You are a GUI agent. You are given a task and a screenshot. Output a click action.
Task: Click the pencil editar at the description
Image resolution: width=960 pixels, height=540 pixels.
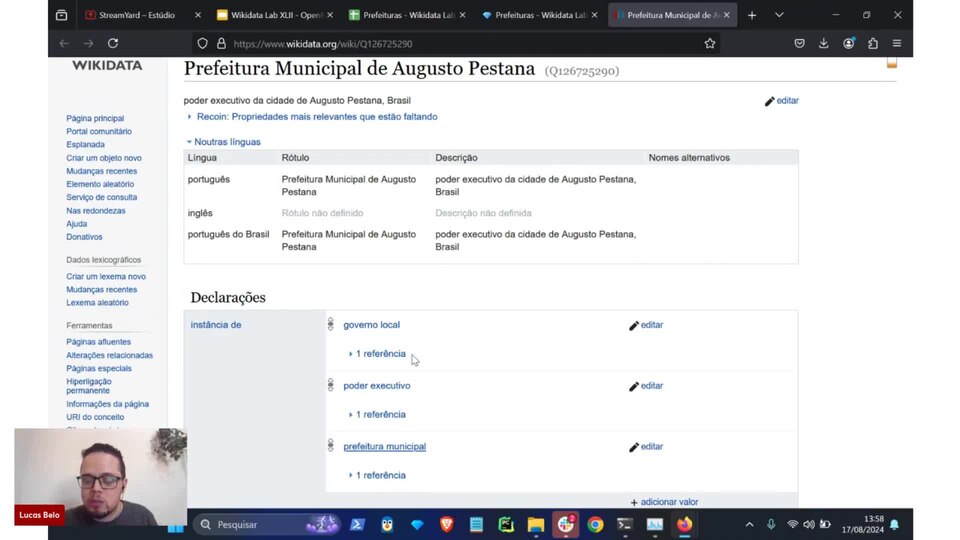click(782, 100)
